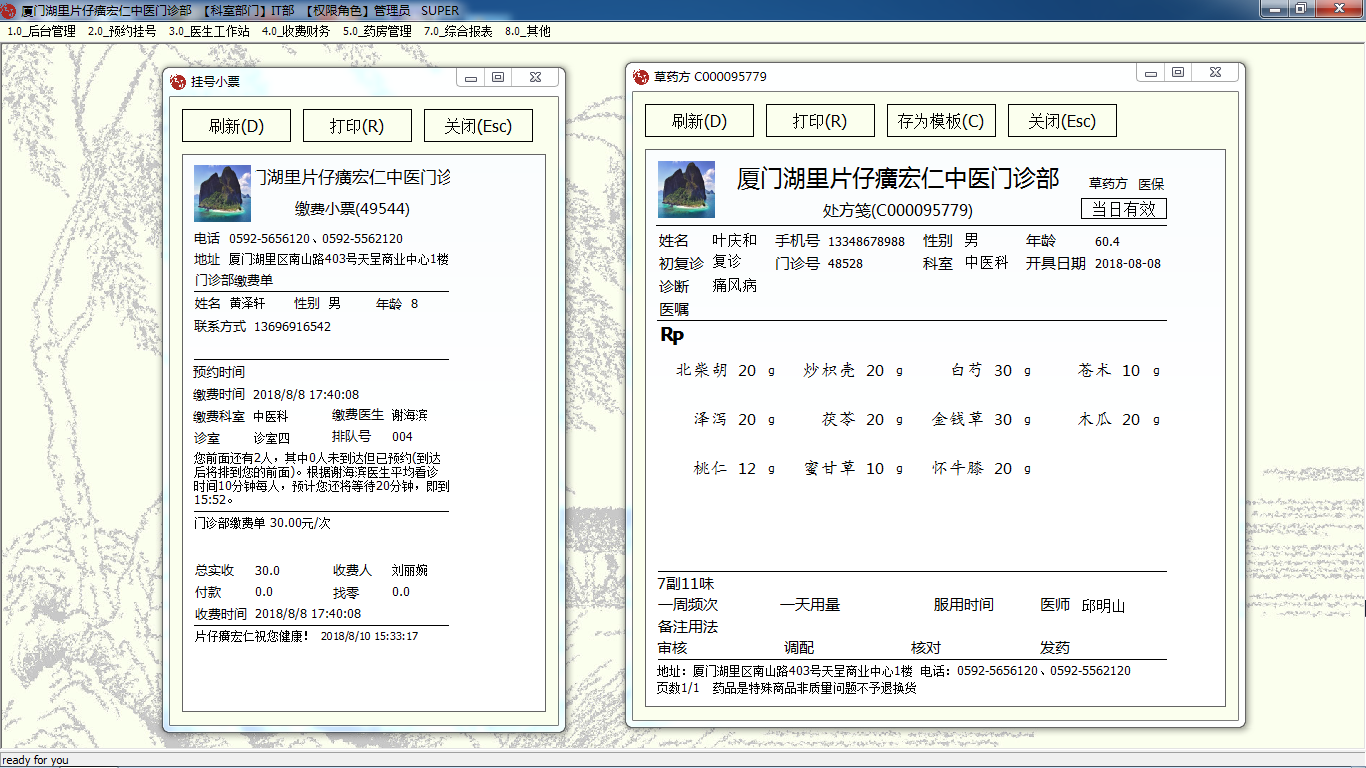Open the 1.0_后台管理 menu
The image size is (1366, 768).
tap(41, 31)
